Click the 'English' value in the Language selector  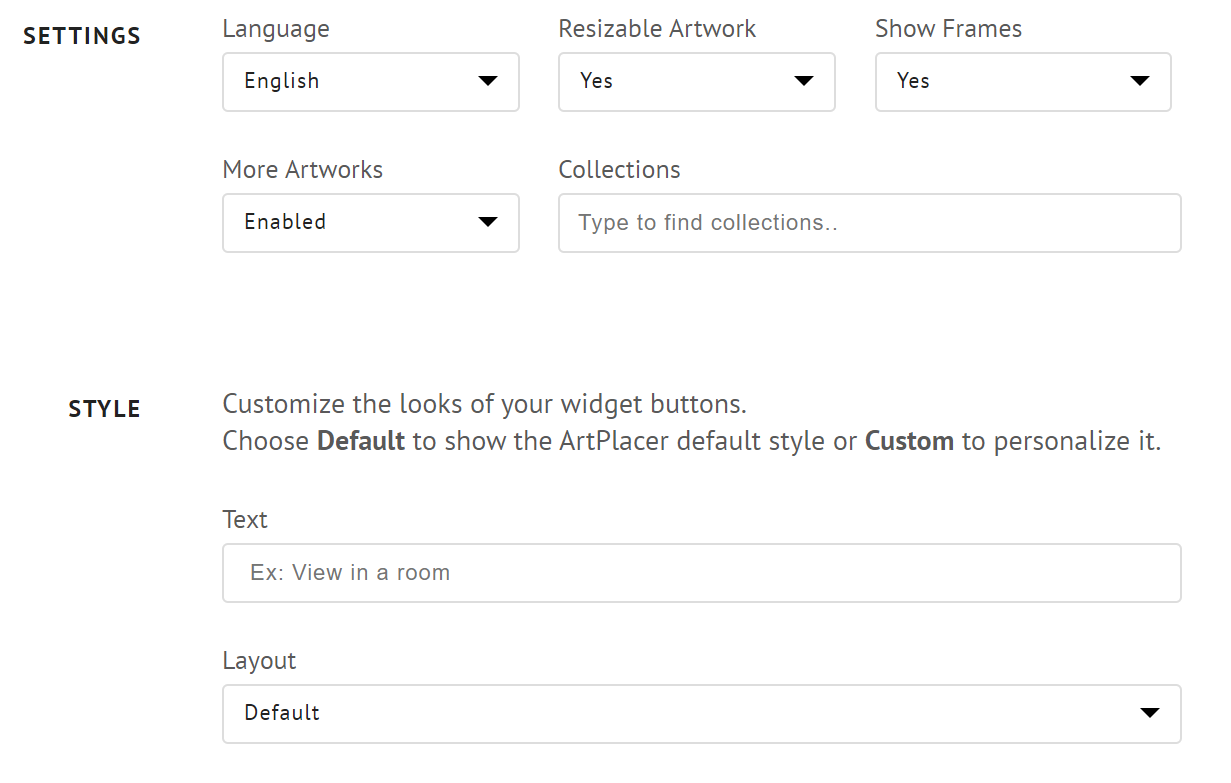click(x=282, y=81)
